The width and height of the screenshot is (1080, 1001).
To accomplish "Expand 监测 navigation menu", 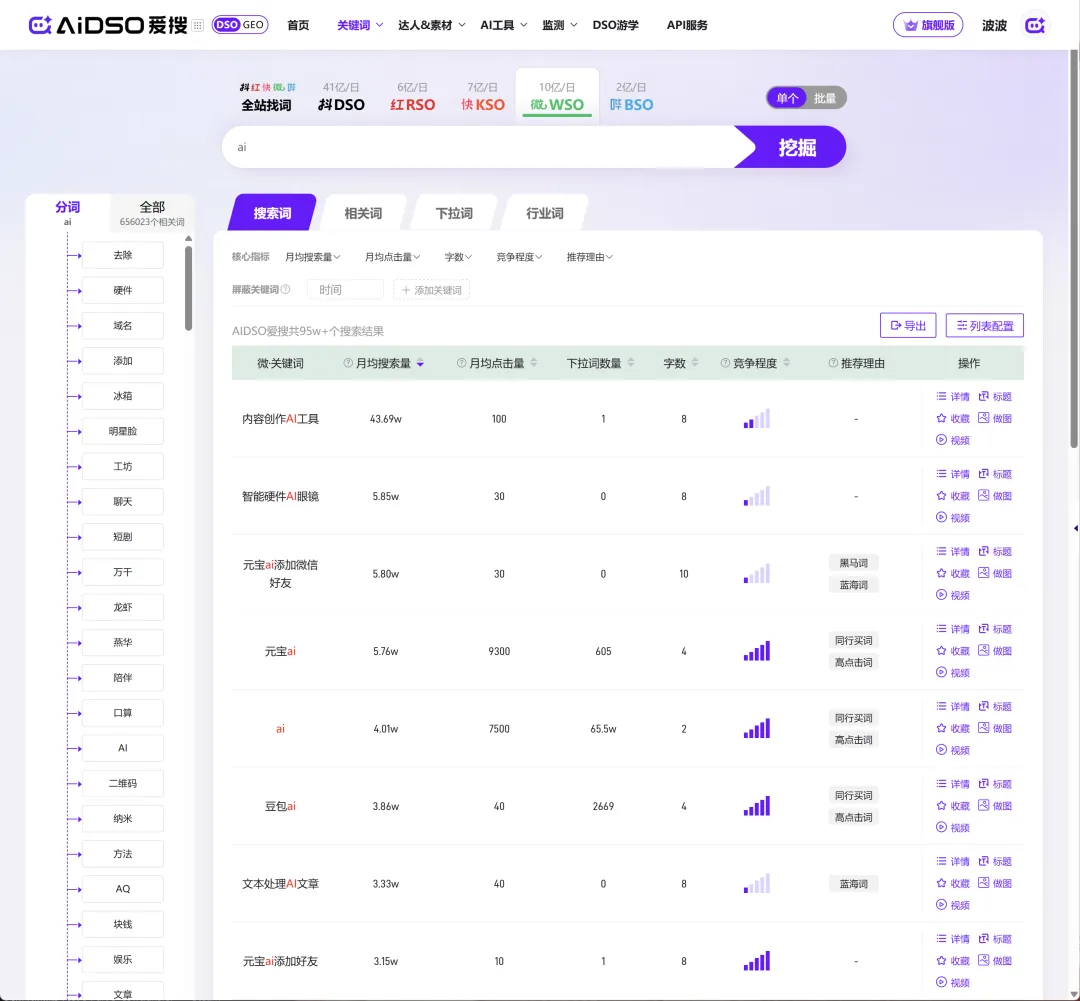I will pyautogui.click(x=559, y=25).
